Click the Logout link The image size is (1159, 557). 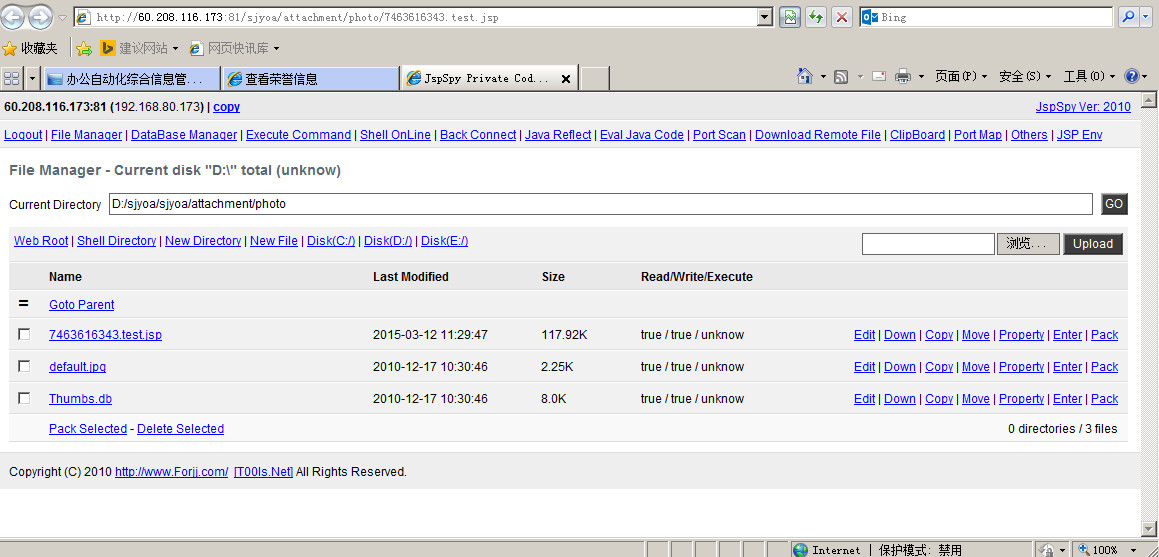23,134
